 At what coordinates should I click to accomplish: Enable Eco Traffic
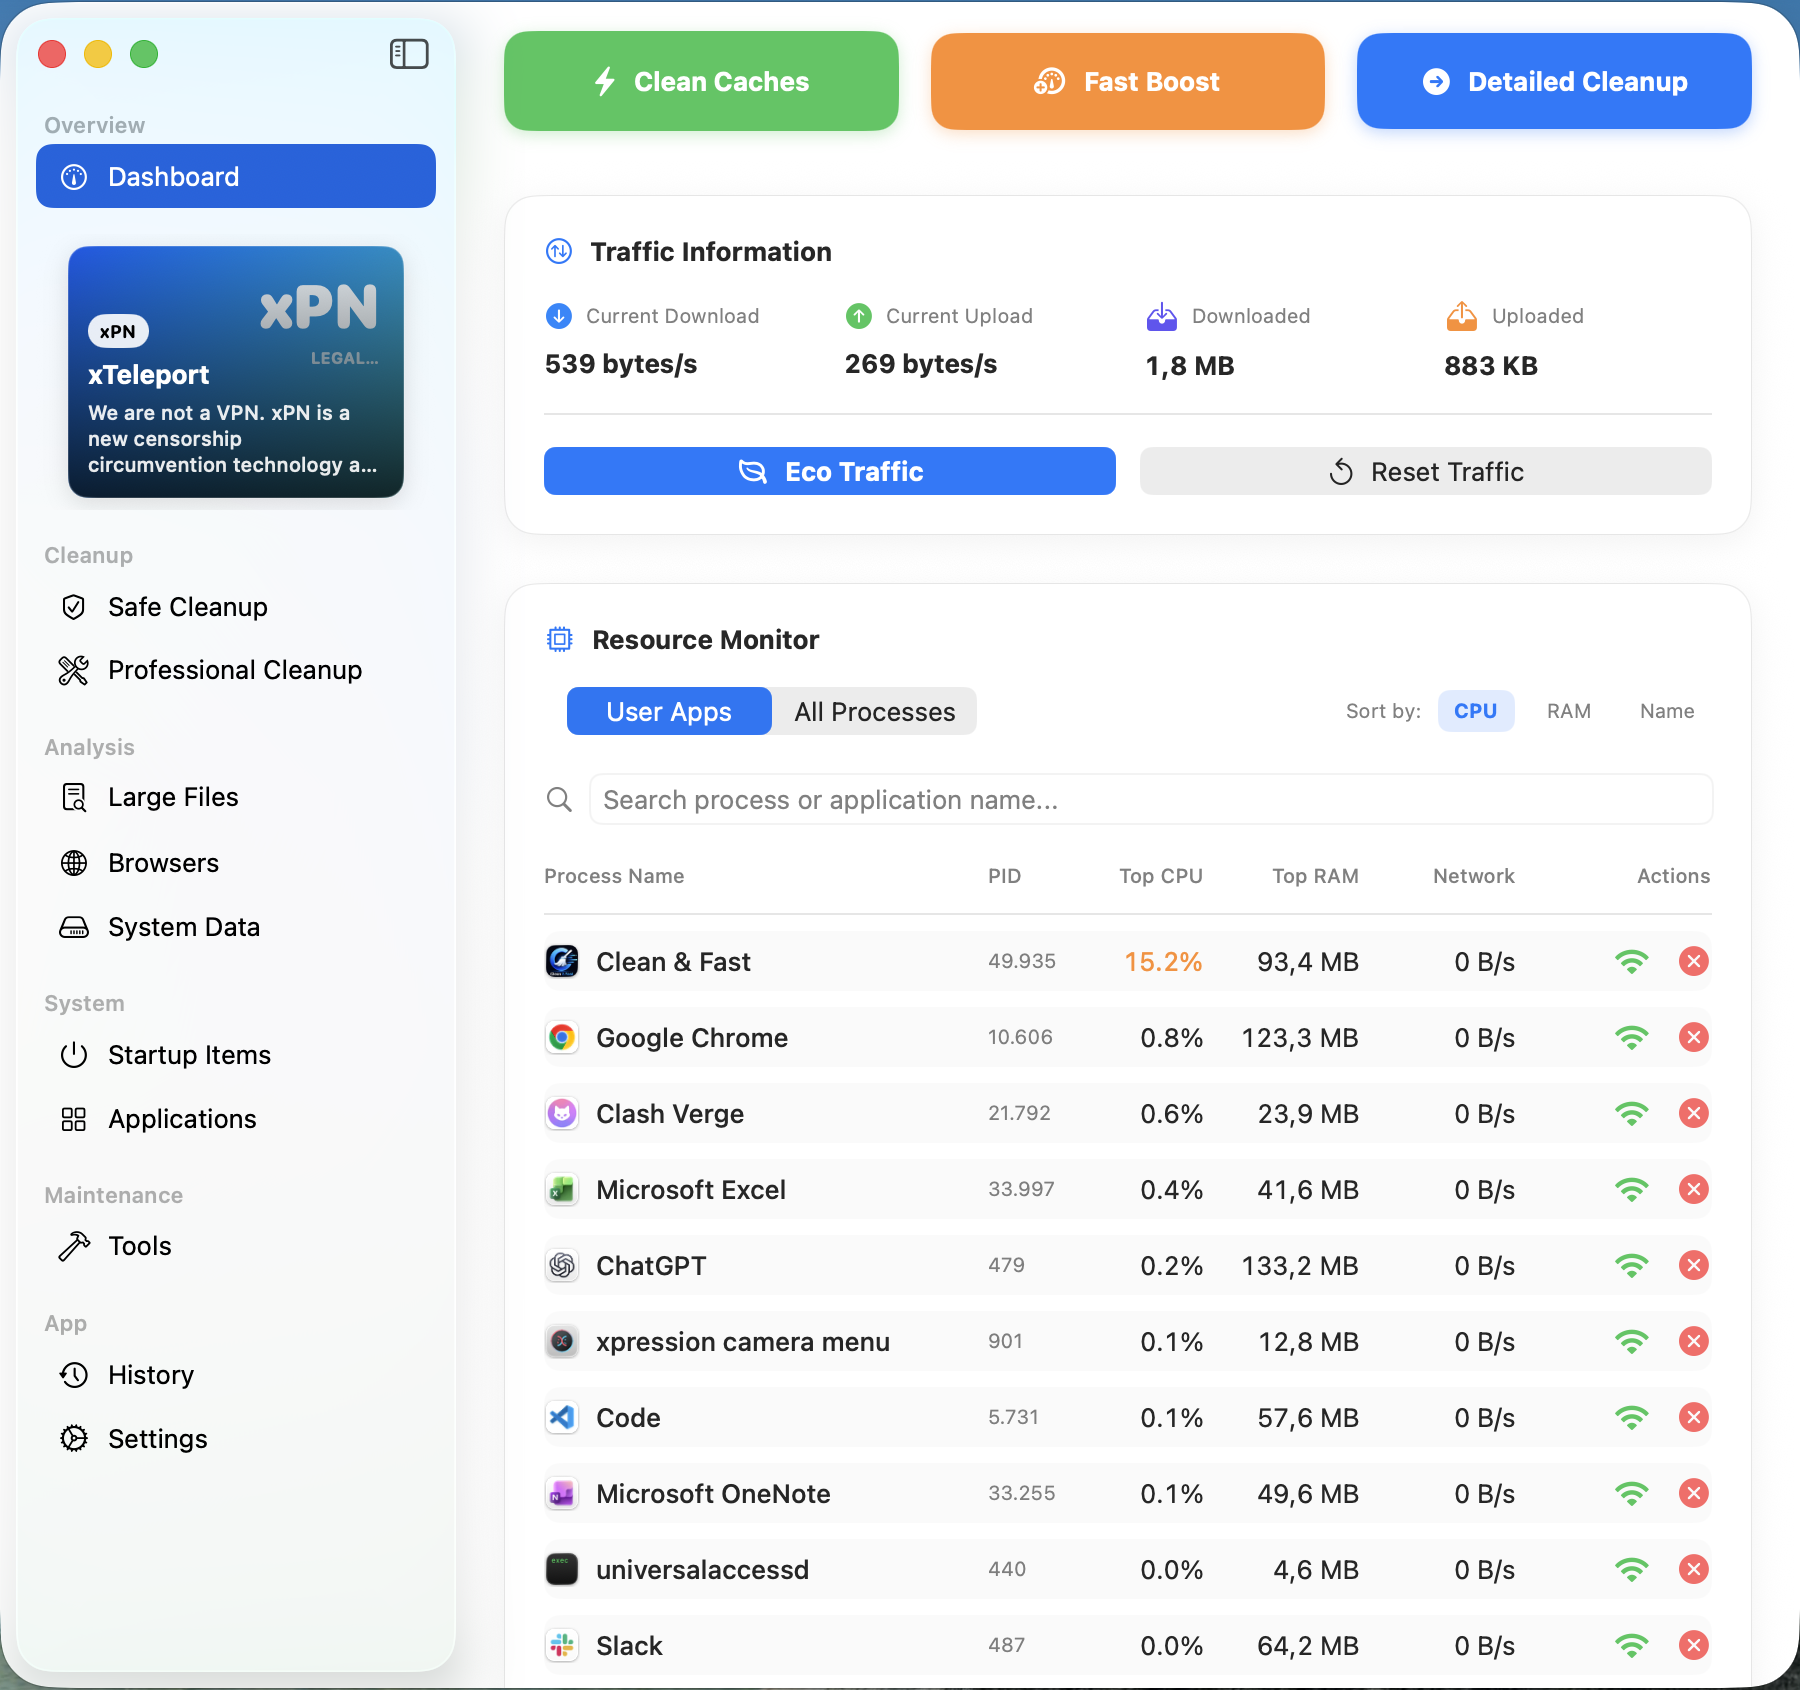point(830,471)
